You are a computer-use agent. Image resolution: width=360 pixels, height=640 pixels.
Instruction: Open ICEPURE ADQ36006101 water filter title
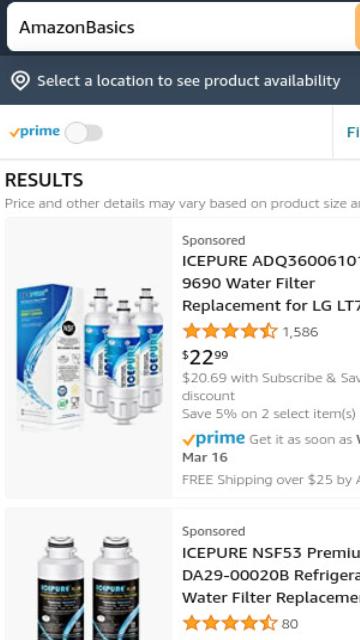pyautogui.click(x=271, y=283)
